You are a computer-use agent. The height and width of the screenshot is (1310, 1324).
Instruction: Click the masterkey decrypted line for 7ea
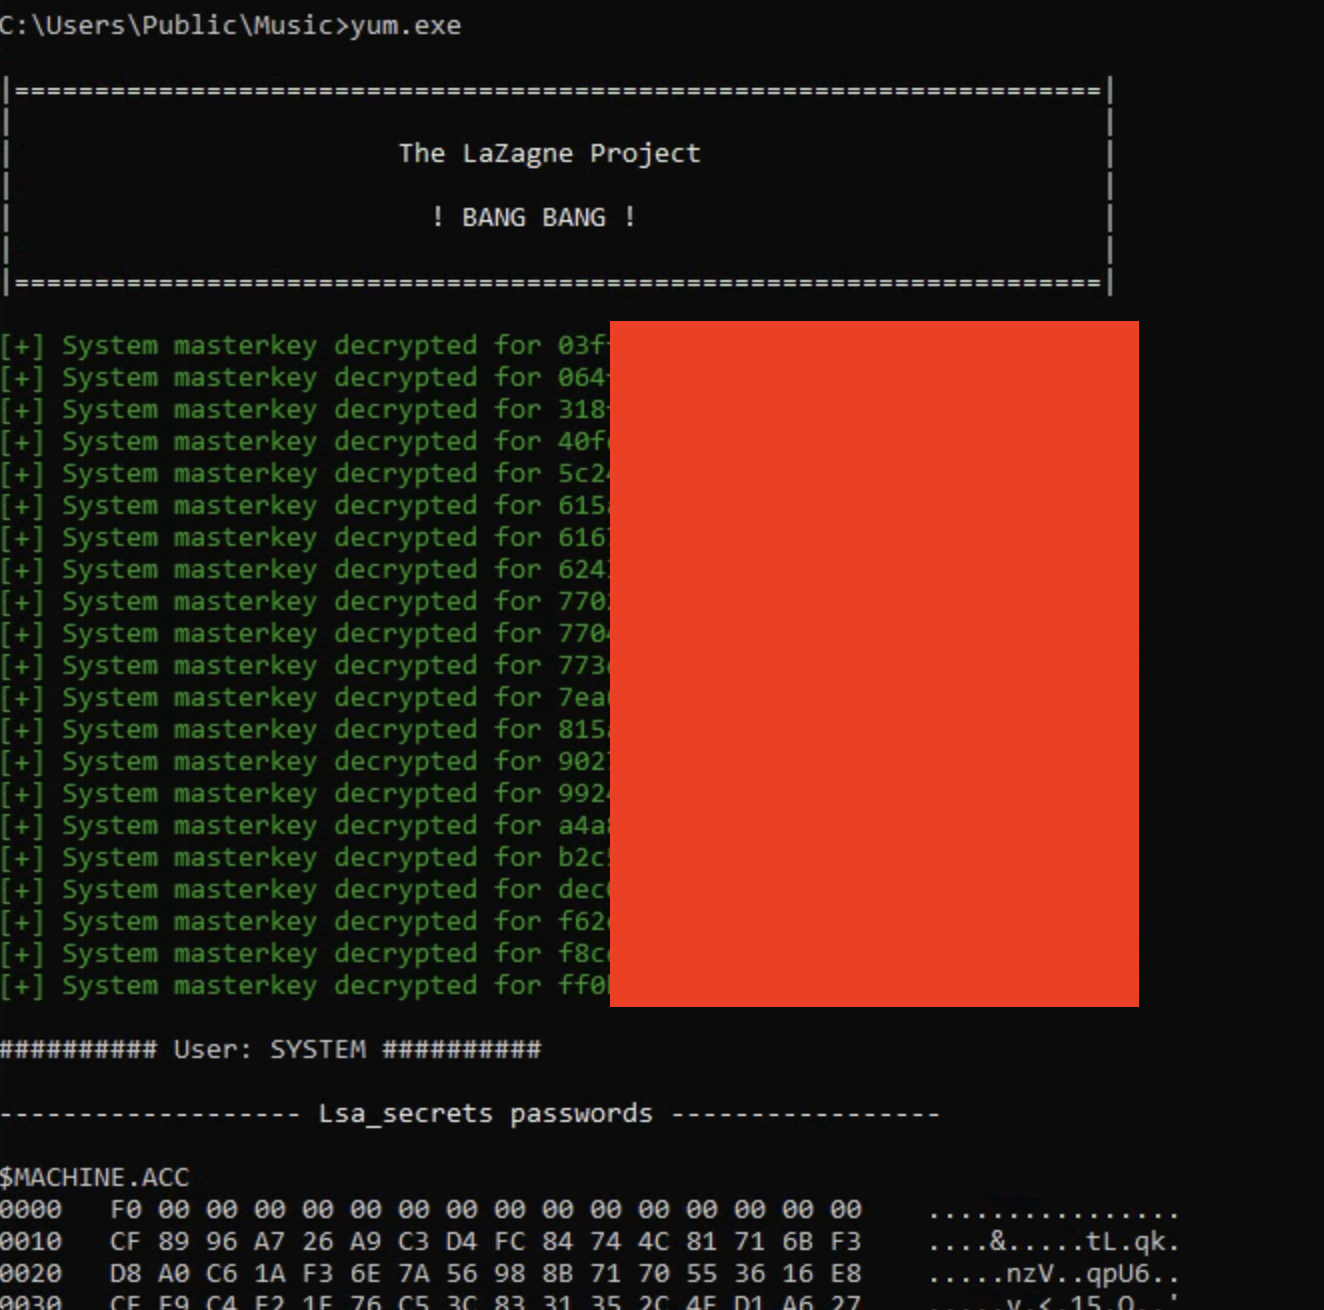pos(304,697)
